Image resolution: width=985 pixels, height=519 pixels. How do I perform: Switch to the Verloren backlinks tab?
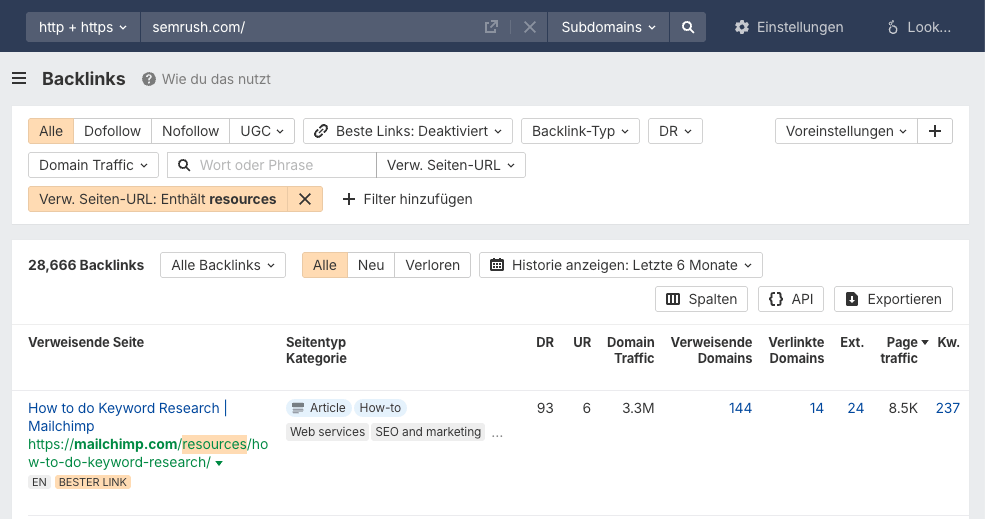pyautogui.click(x=432, y=265)
